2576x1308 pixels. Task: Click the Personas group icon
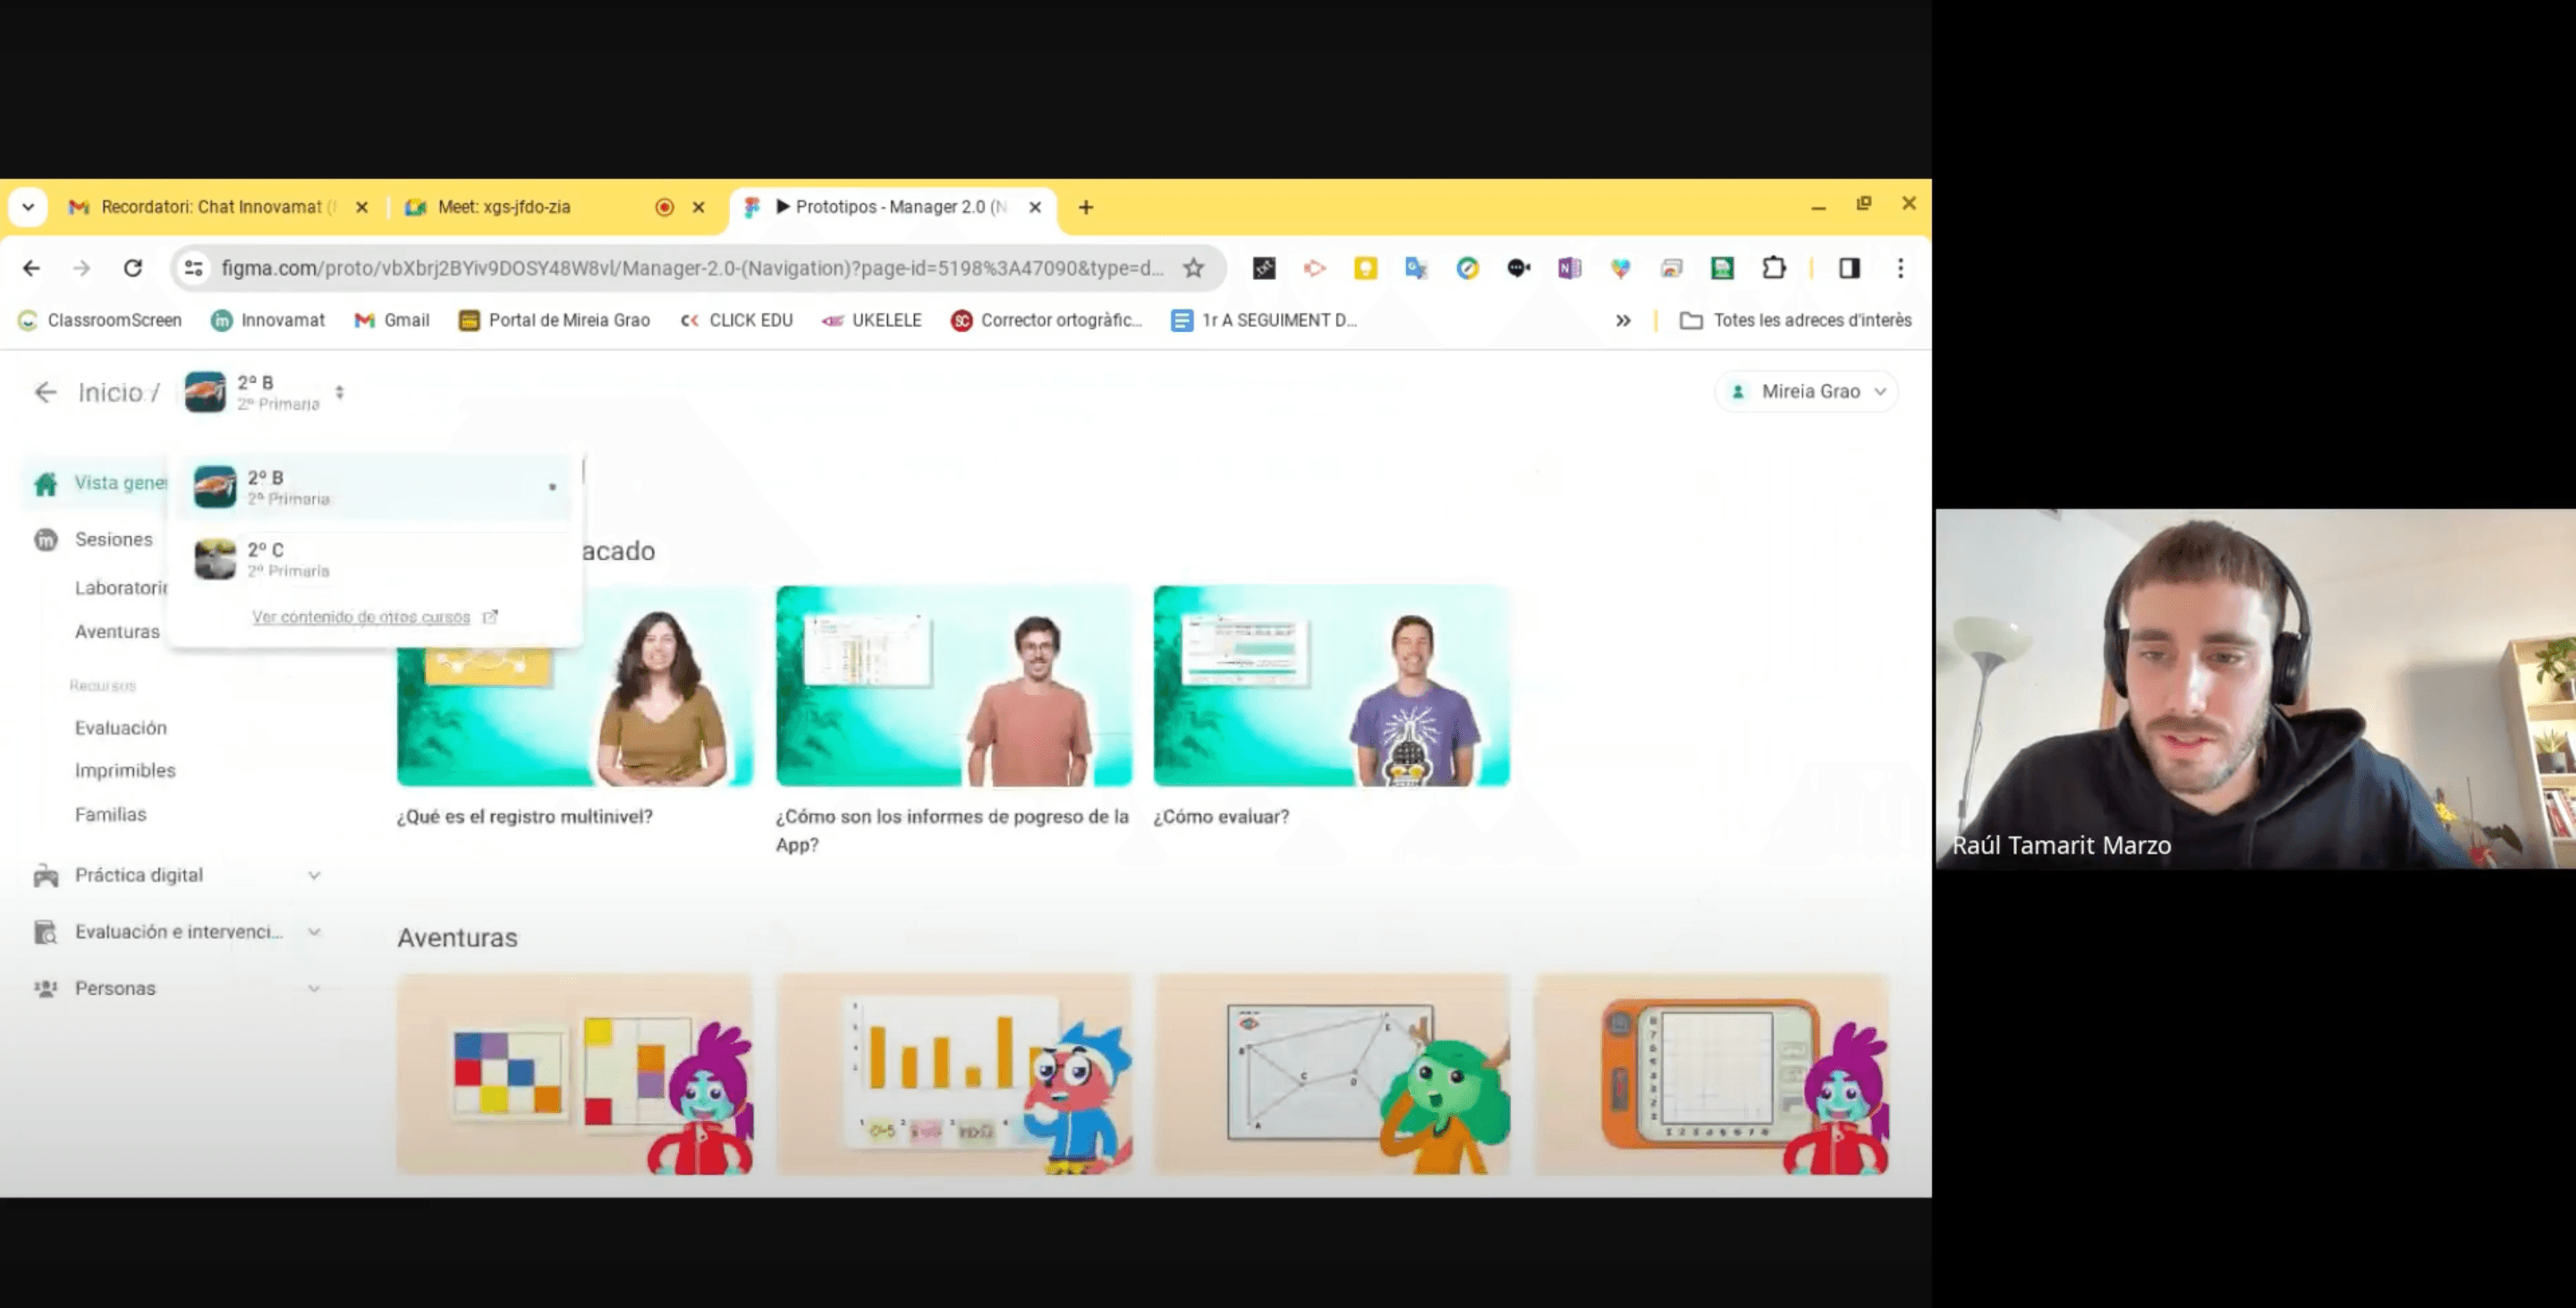(46, 988)
